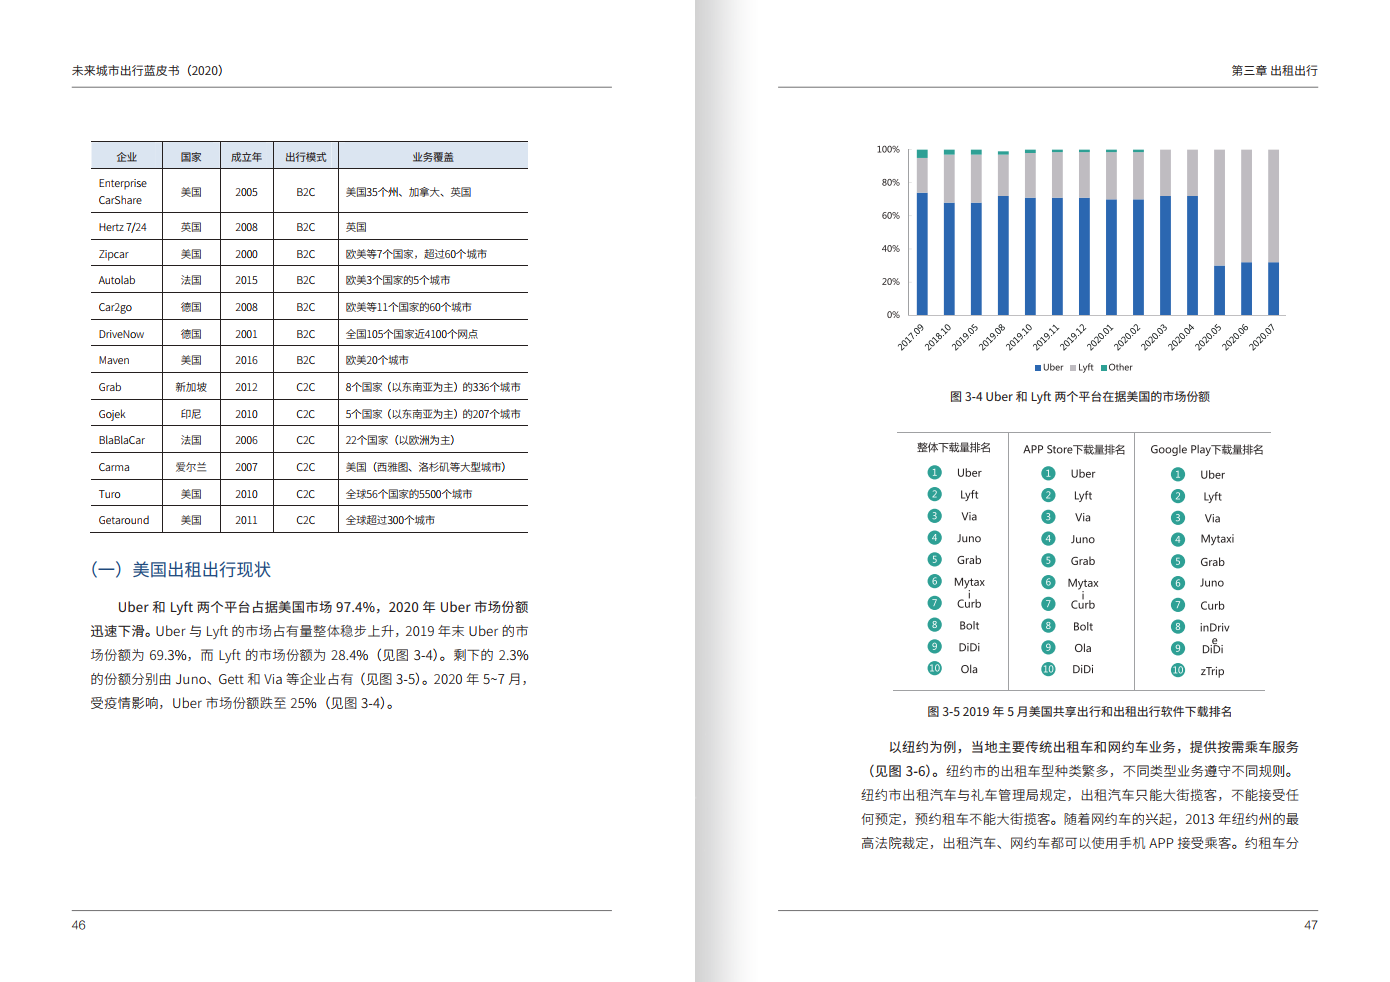Click the 2020.07 x-axis label

[x=1262, y=337]
